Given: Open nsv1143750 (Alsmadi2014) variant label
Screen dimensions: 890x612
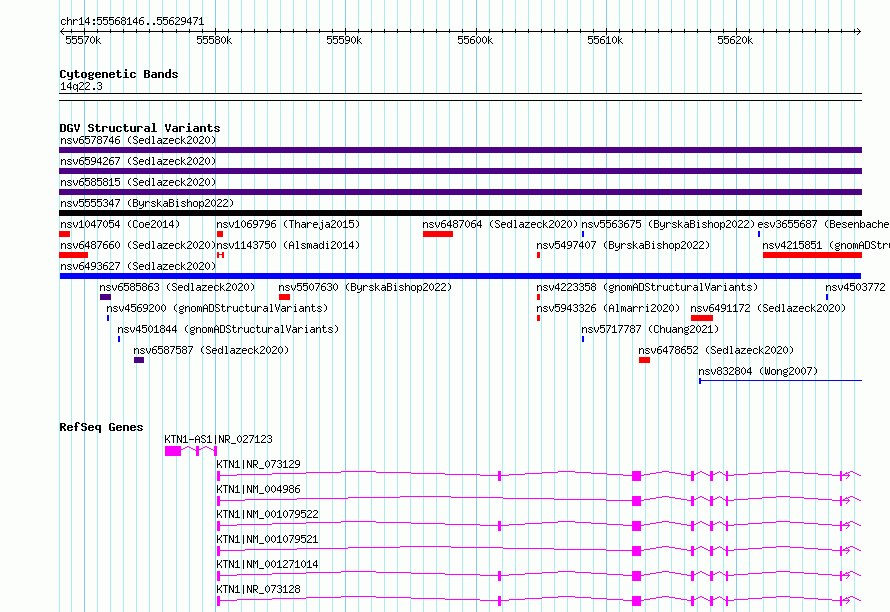Looking at the screenshot, I should 288,245.
